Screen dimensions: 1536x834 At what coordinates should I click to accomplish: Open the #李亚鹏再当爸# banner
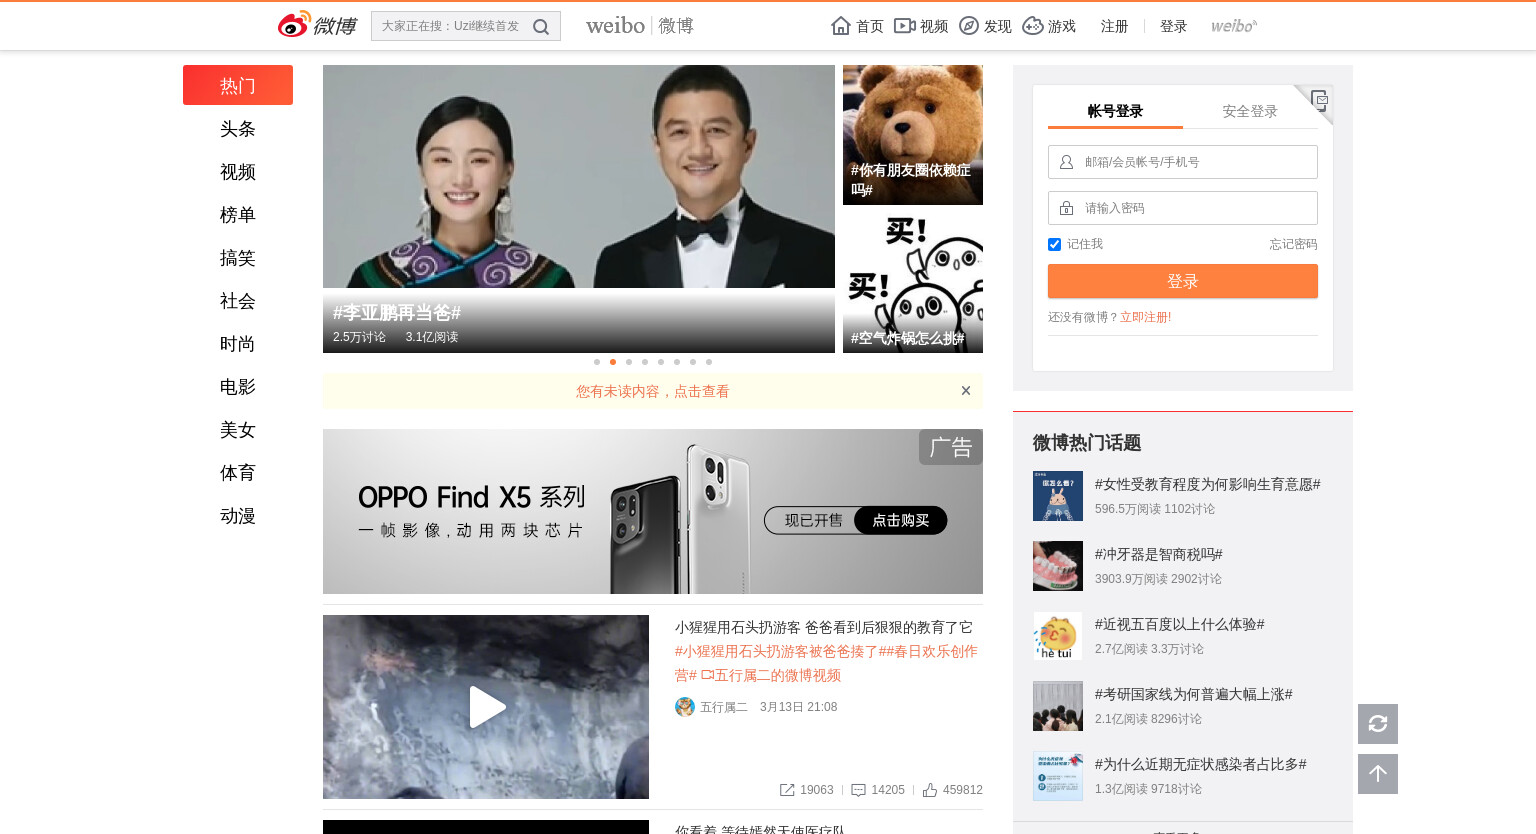click(579, 209)
